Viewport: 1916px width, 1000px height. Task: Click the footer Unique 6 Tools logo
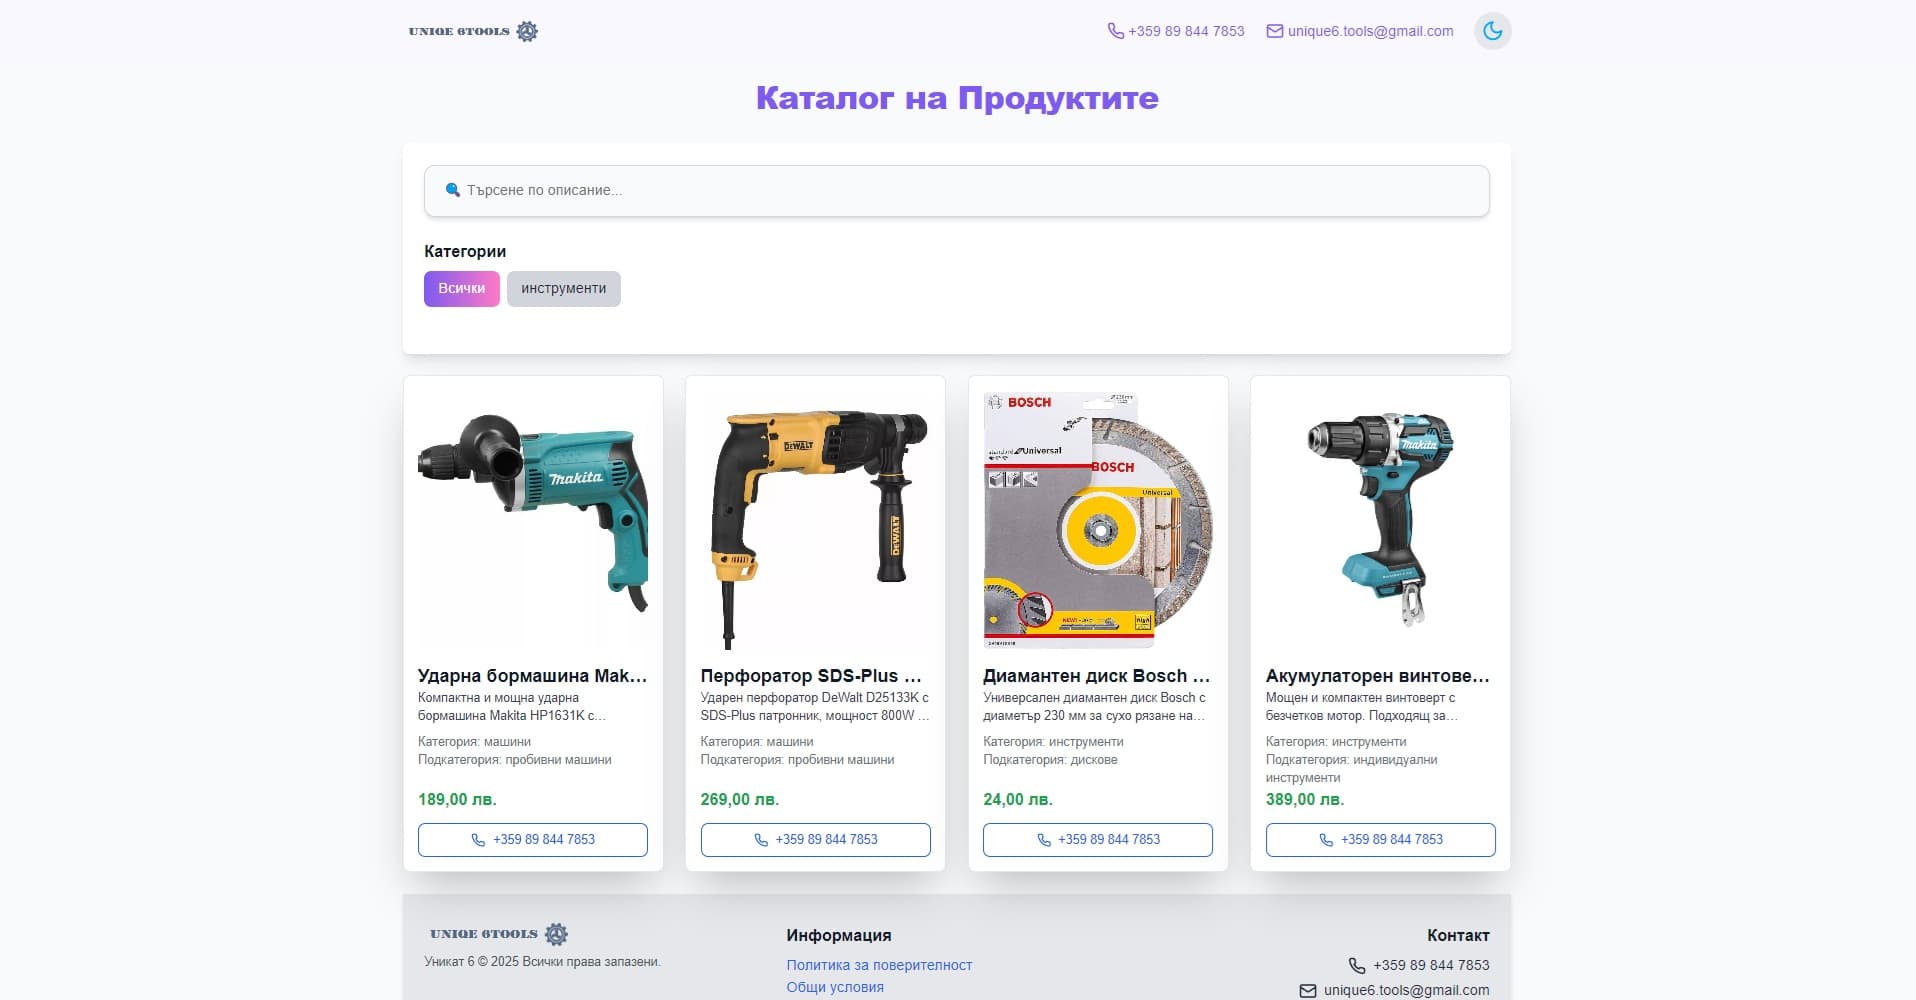[x=499, y=934]
